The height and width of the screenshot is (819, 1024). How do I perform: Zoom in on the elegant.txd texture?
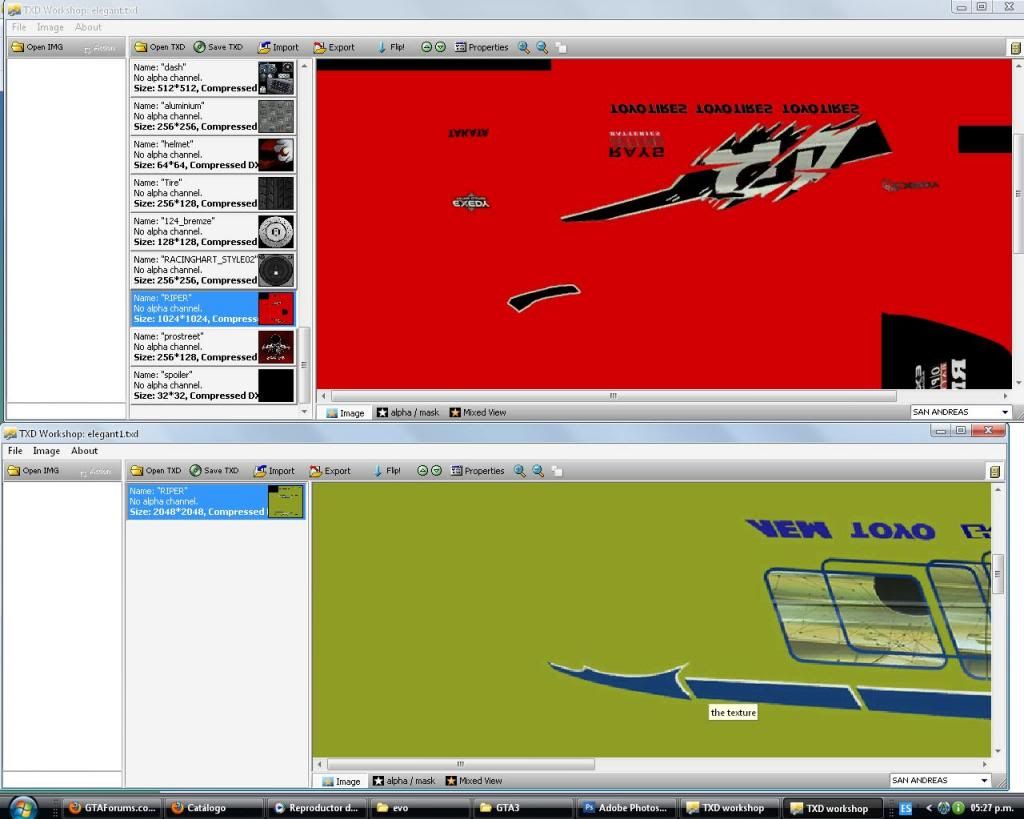coord(523,47)
